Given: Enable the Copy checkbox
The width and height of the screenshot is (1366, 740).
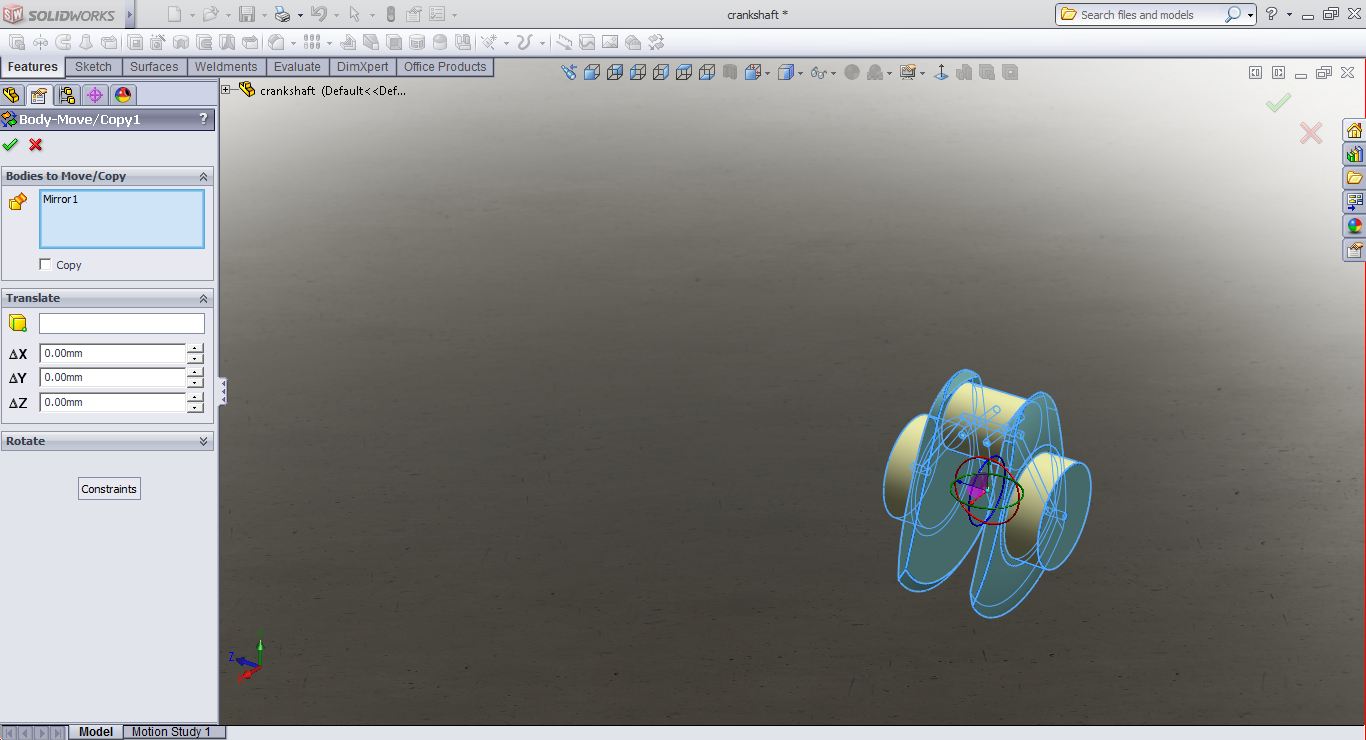Looking at the screenshot, I should tap(45, 265).
